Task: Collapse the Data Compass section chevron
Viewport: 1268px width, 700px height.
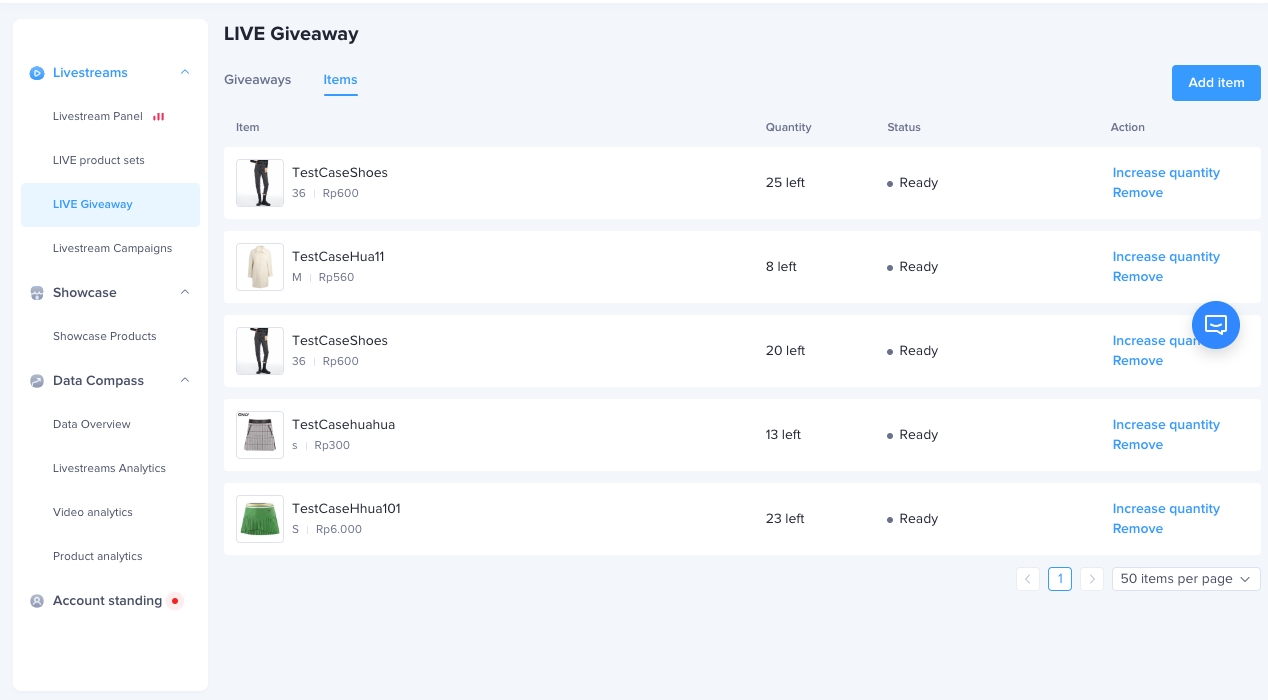Action: [185, 380]
